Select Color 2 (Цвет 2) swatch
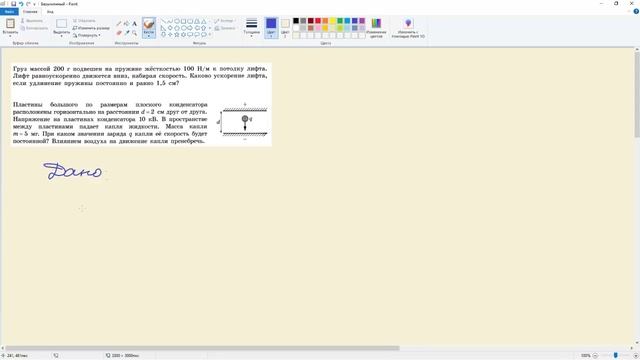 pos(285,28)
